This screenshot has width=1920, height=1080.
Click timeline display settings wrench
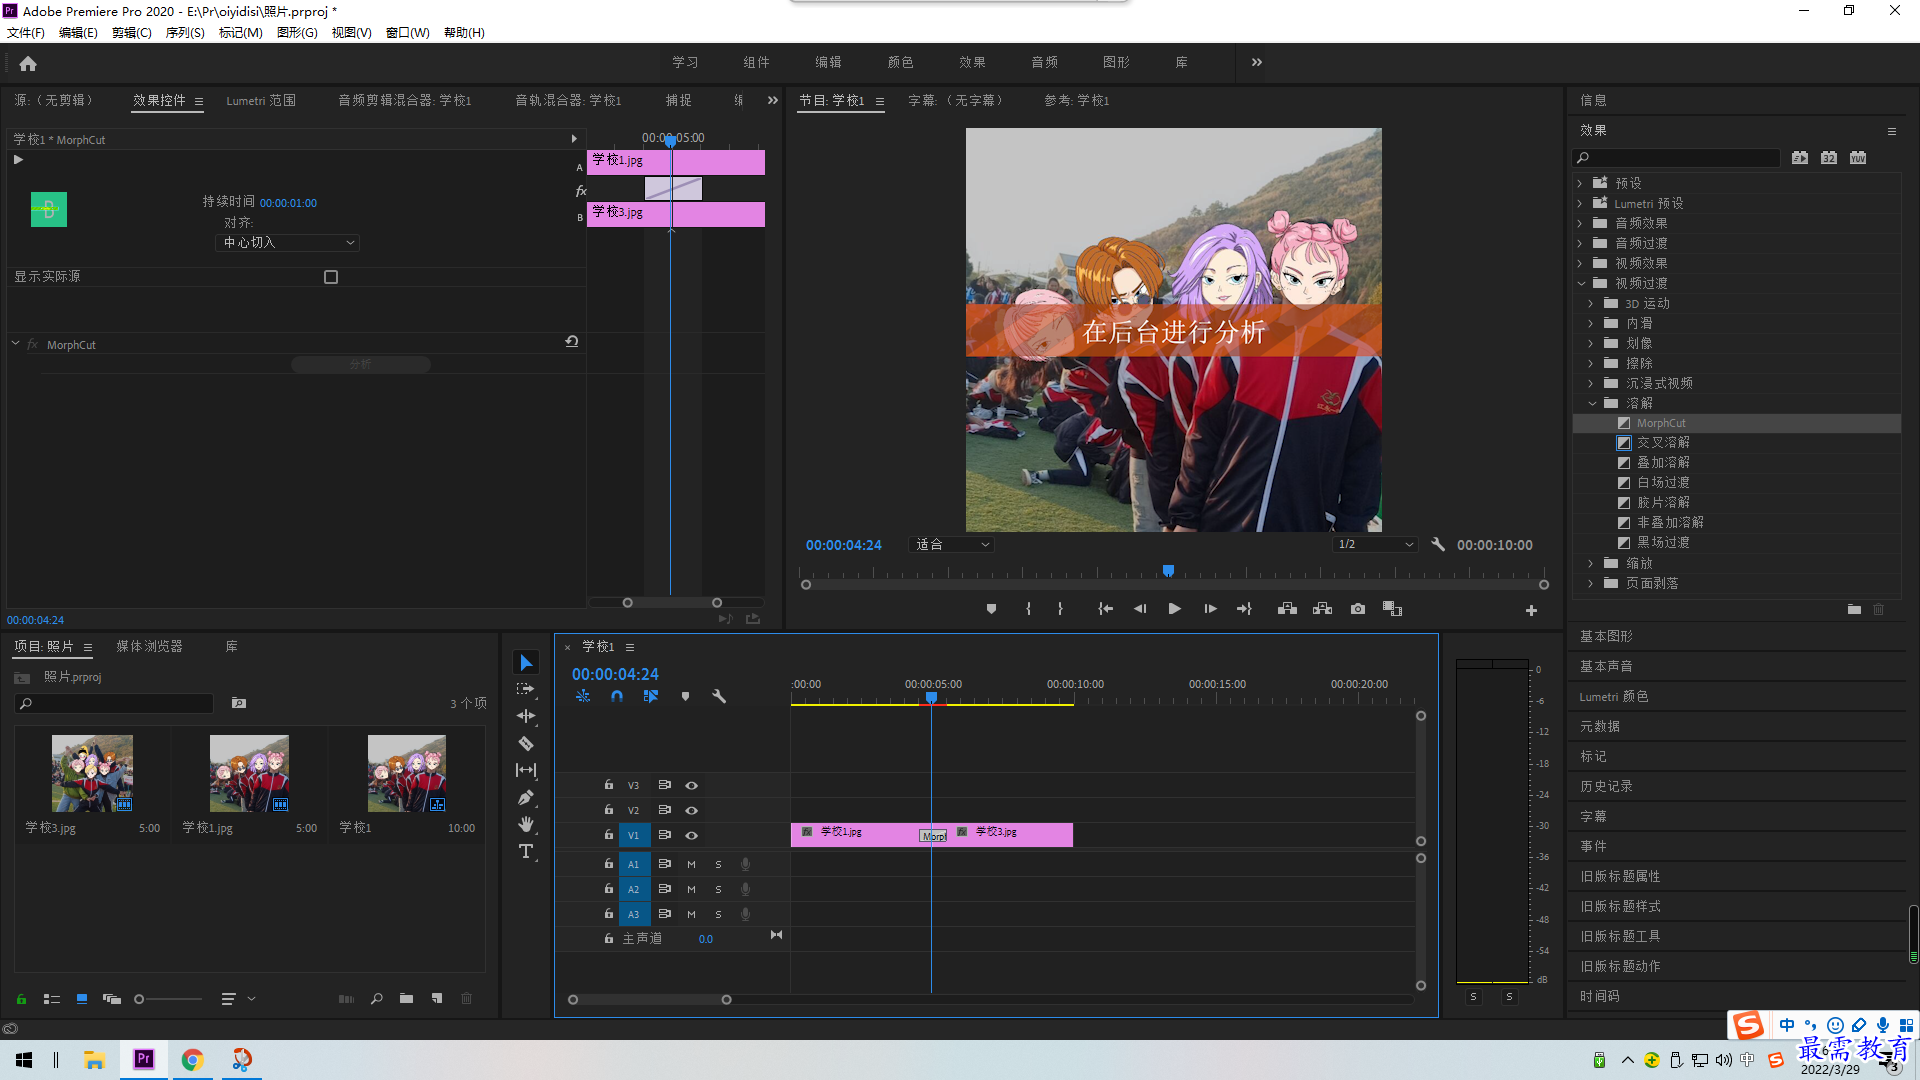[718, 696]
